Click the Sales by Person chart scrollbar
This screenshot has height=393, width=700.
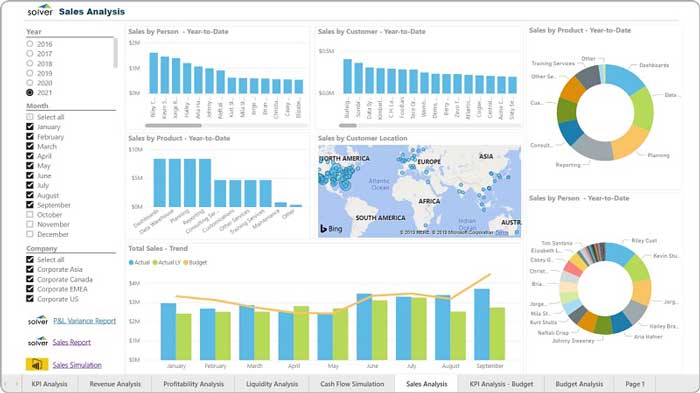pyautogui.click(x=173, y=125)
